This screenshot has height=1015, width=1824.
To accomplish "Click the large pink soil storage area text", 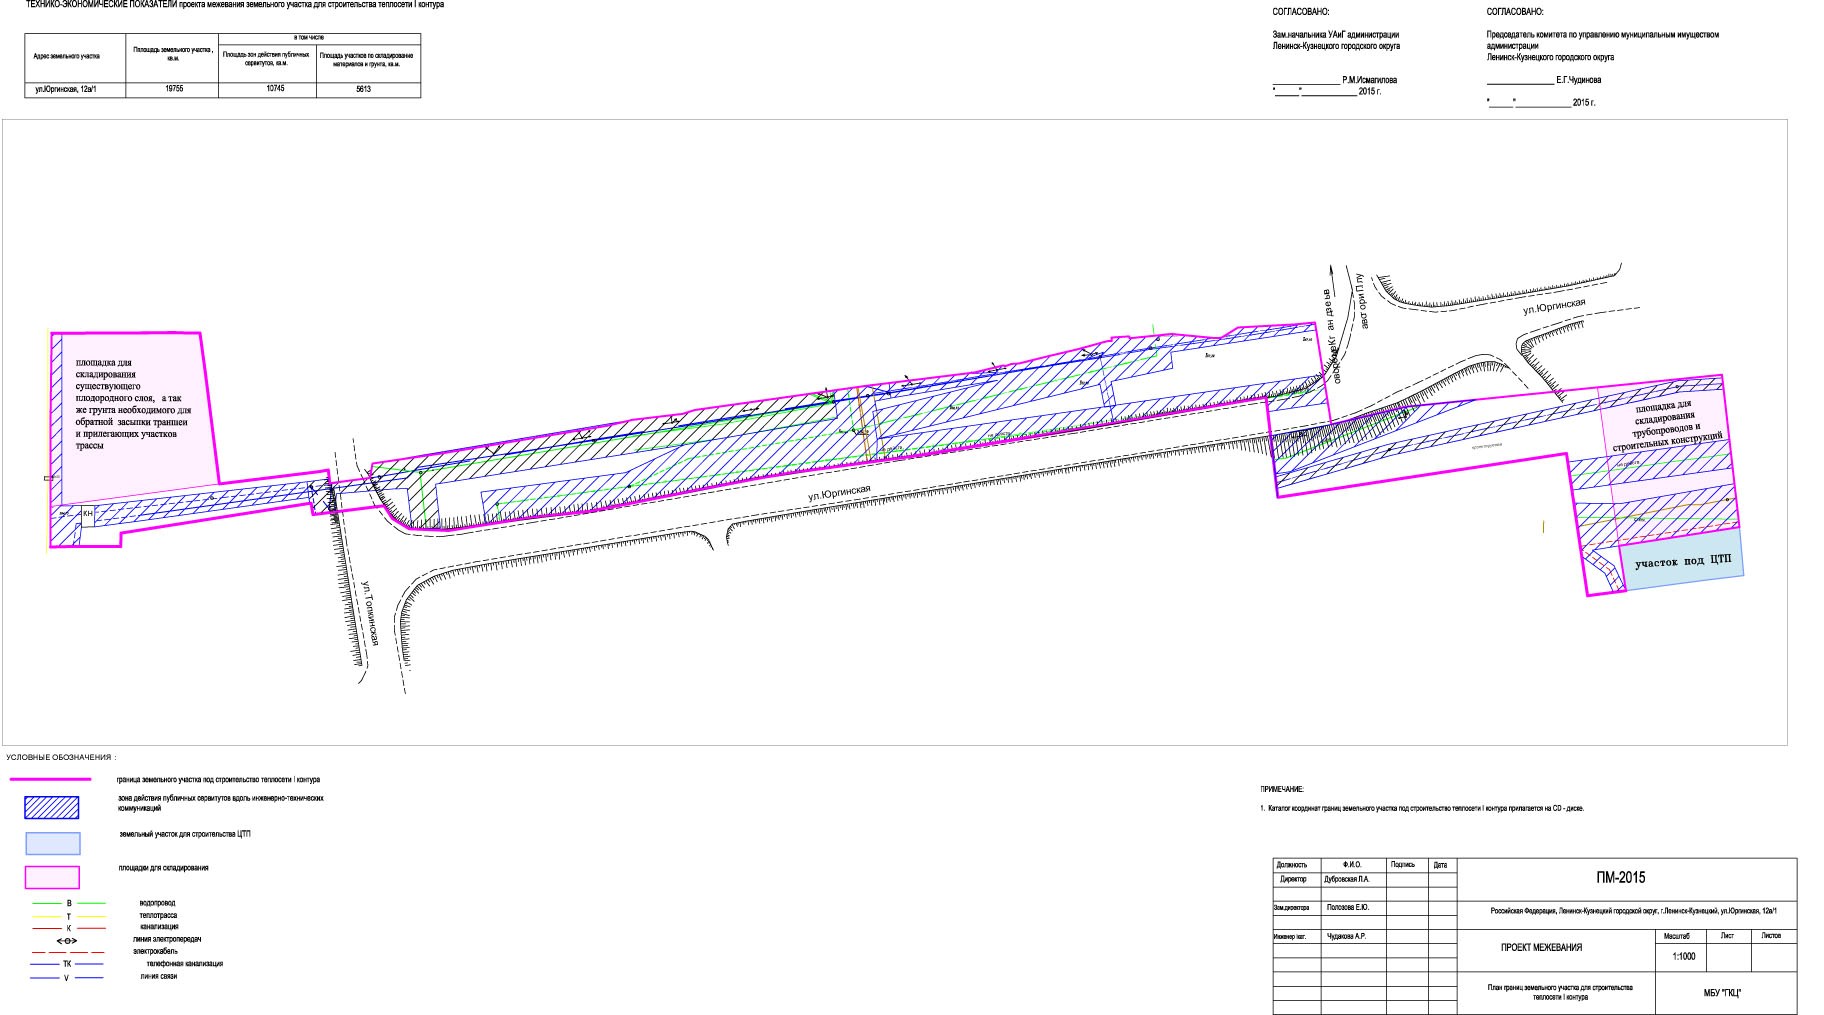I will click(132, 404).
